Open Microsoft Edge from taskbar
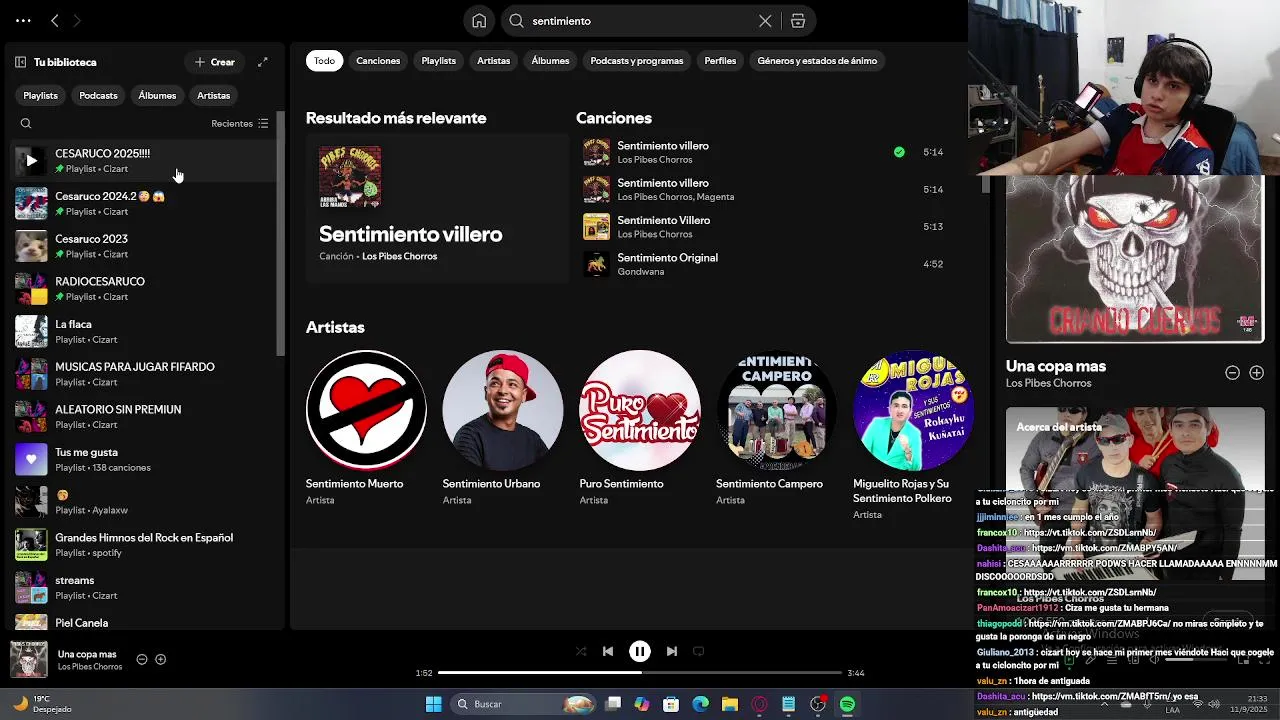The image size is (1280, 720). pos(700,704)
